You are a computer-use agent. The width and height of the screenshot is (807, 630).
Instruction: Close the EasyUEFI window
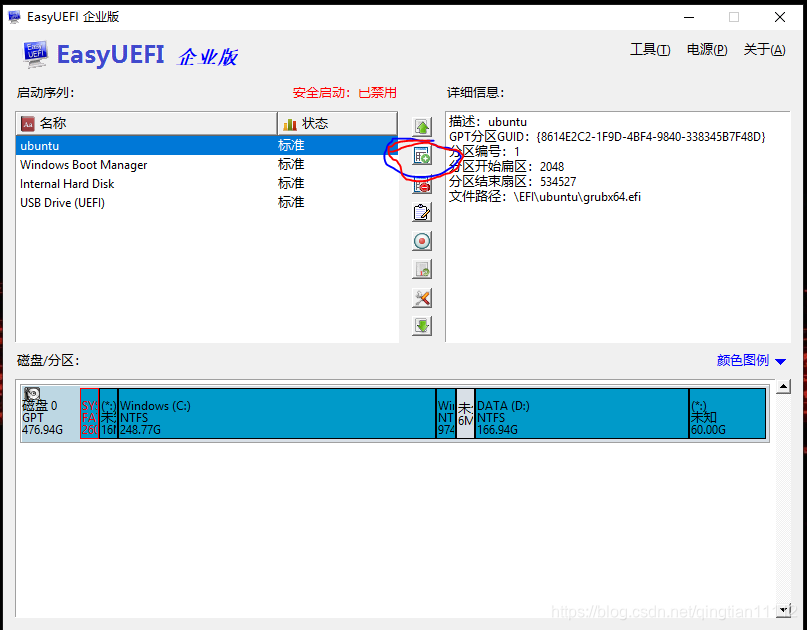coord(780,17)
